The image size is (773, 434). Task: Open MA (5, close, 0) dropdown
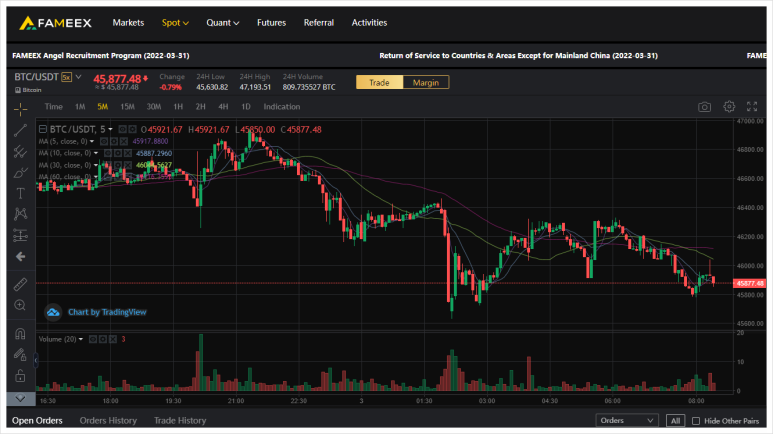(92, 141)
